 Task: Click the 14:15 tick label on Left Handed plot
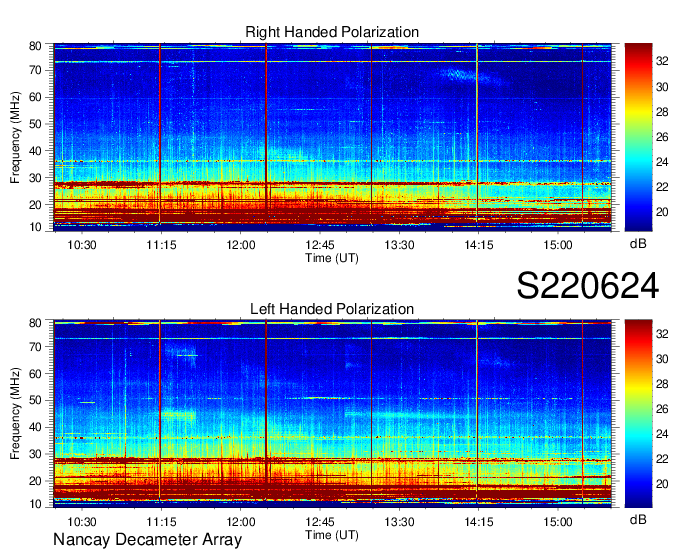tap(479, 522)
